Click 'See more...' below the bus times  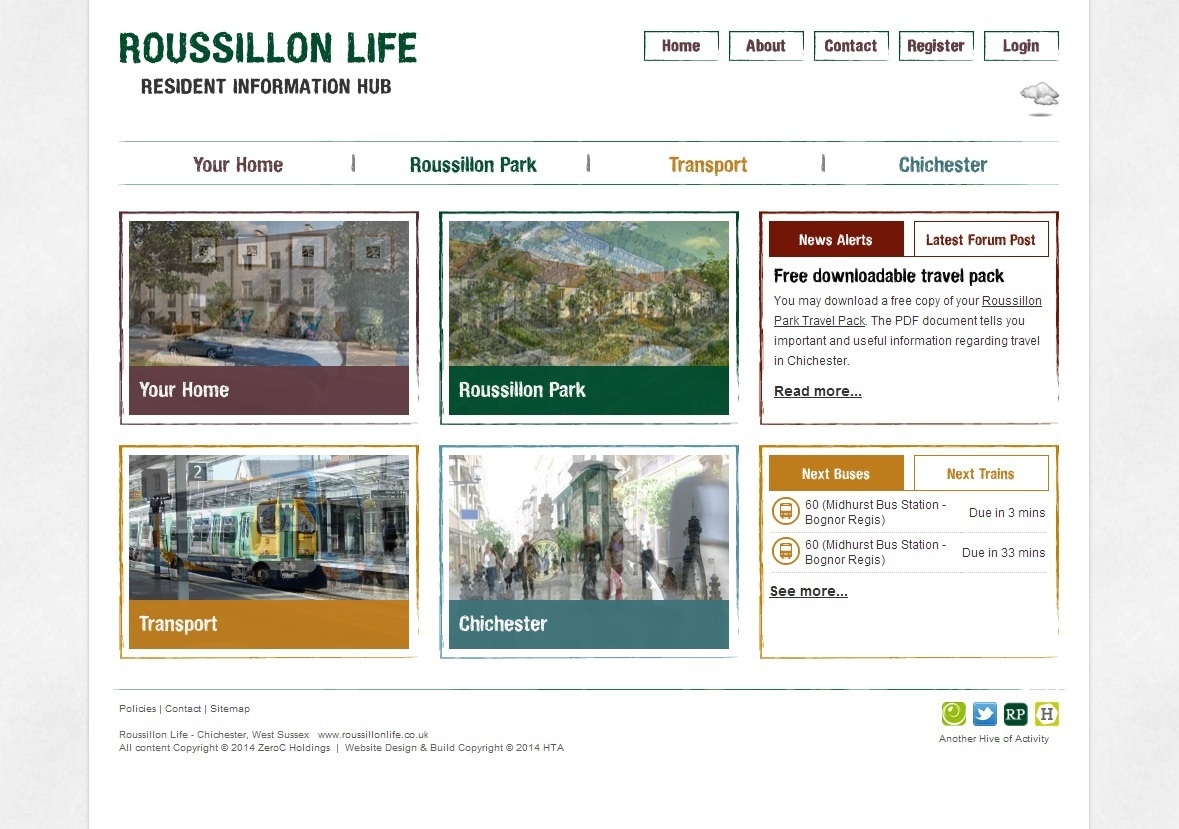(808, 591)
